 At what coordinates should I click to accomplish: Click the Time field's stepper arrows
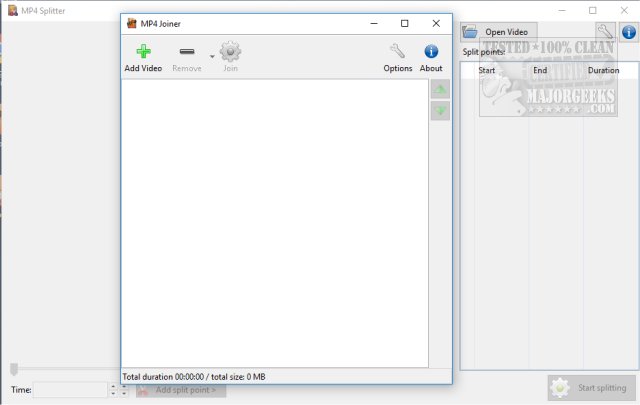click(113, 390)
